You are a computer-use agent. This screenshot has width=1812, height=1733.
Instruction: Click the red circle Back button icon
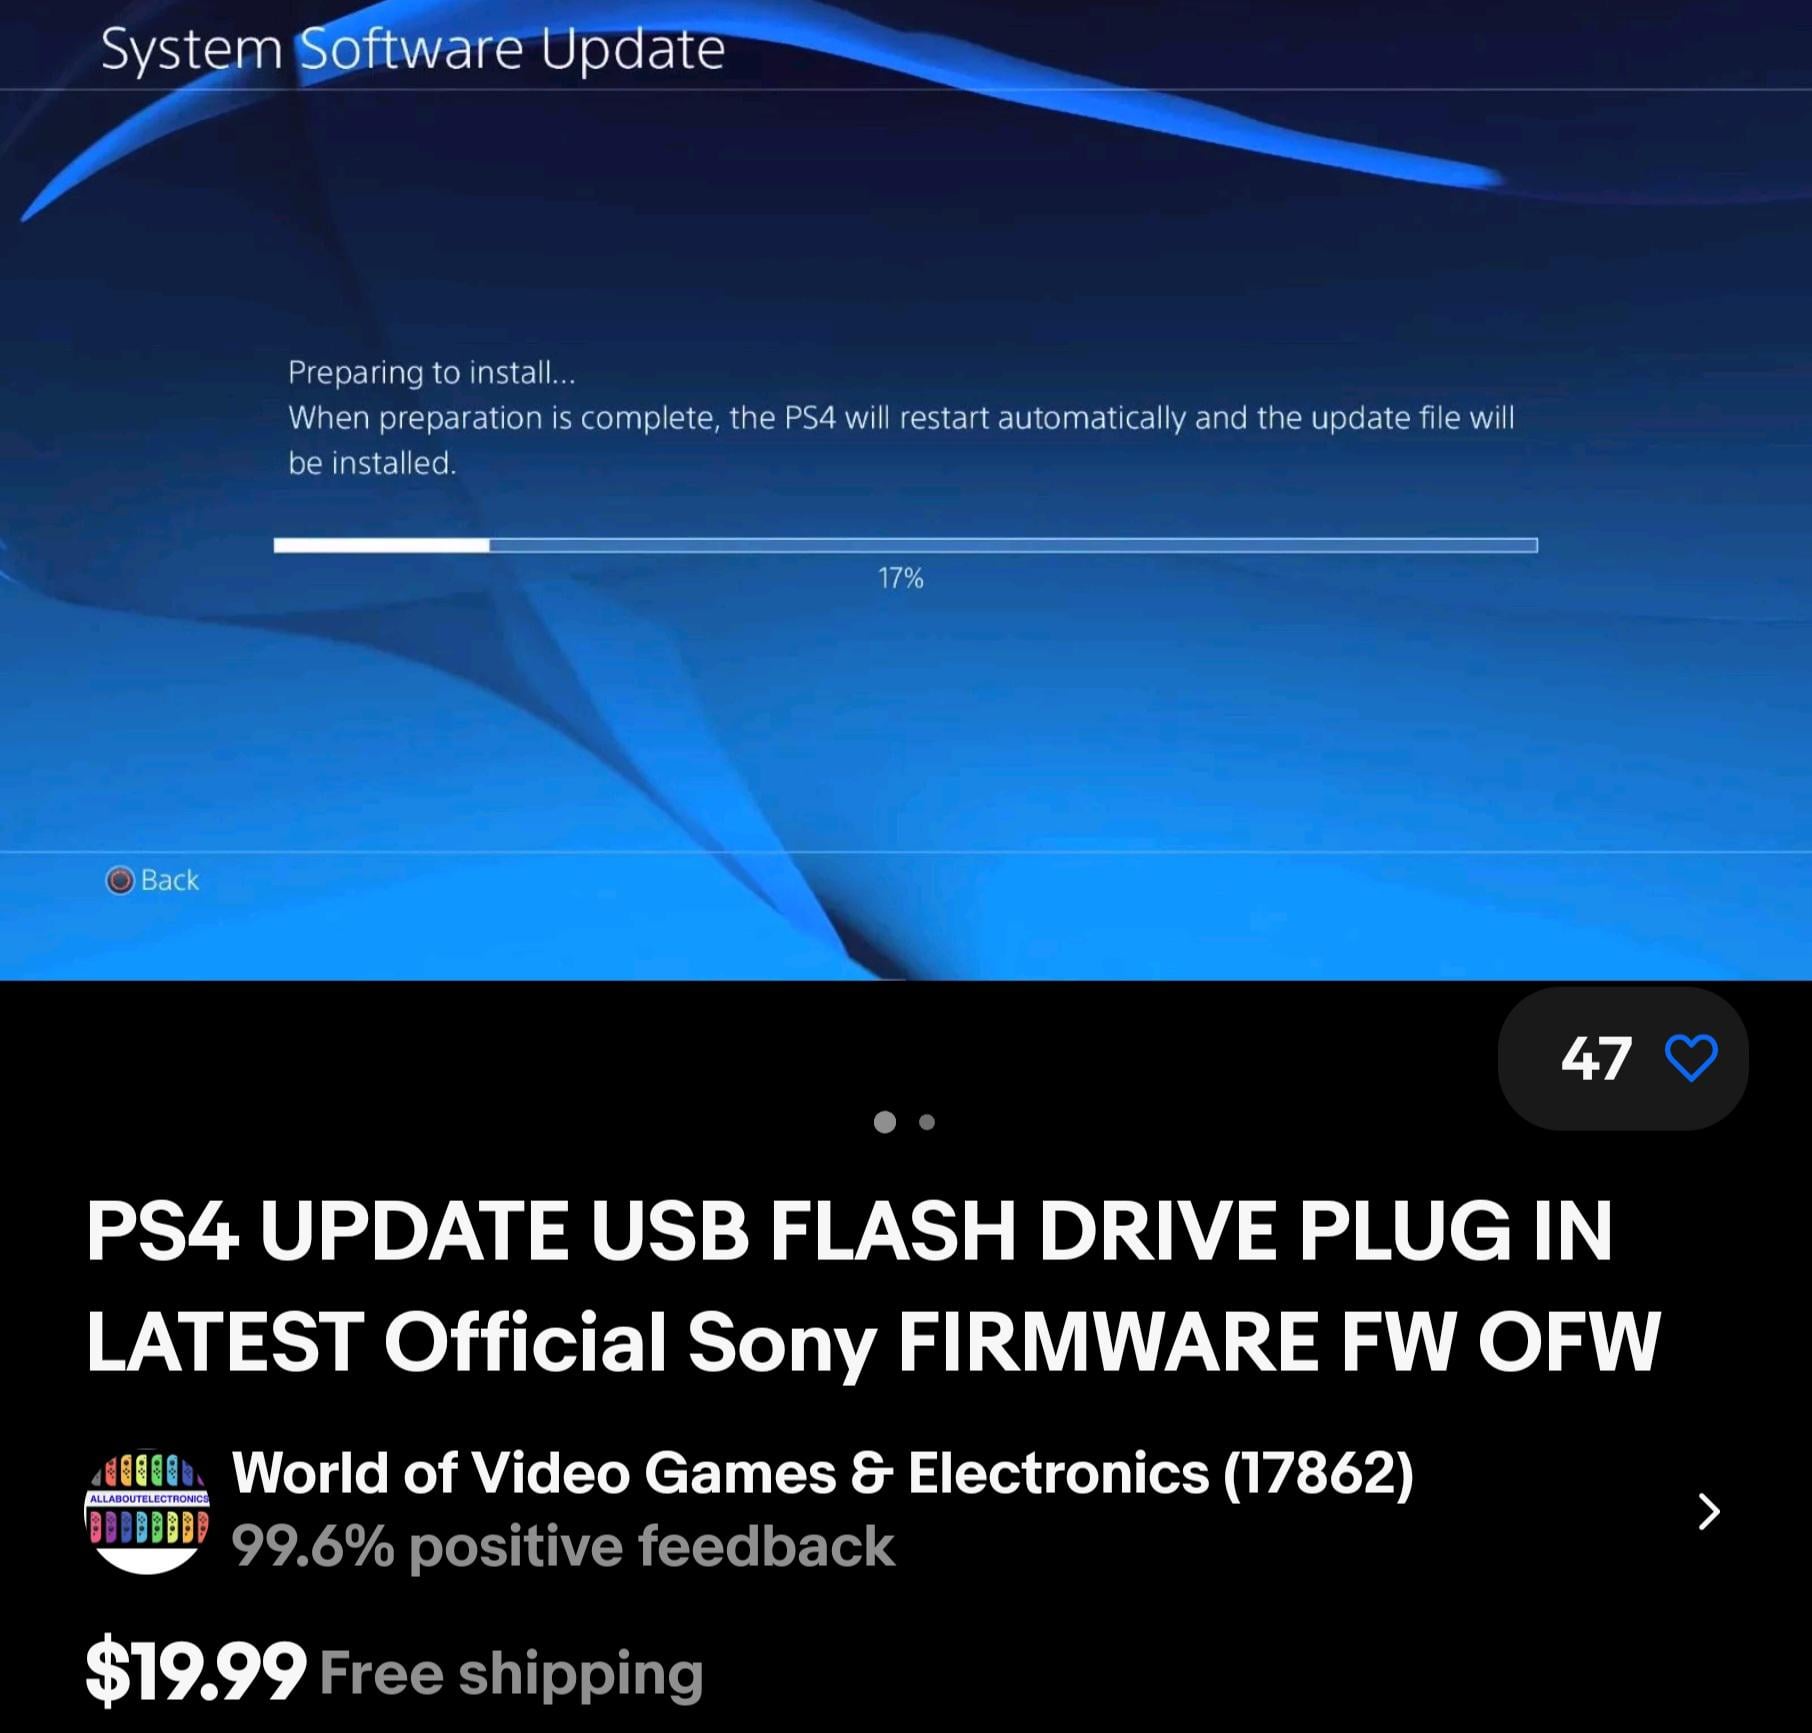point(119,880)
